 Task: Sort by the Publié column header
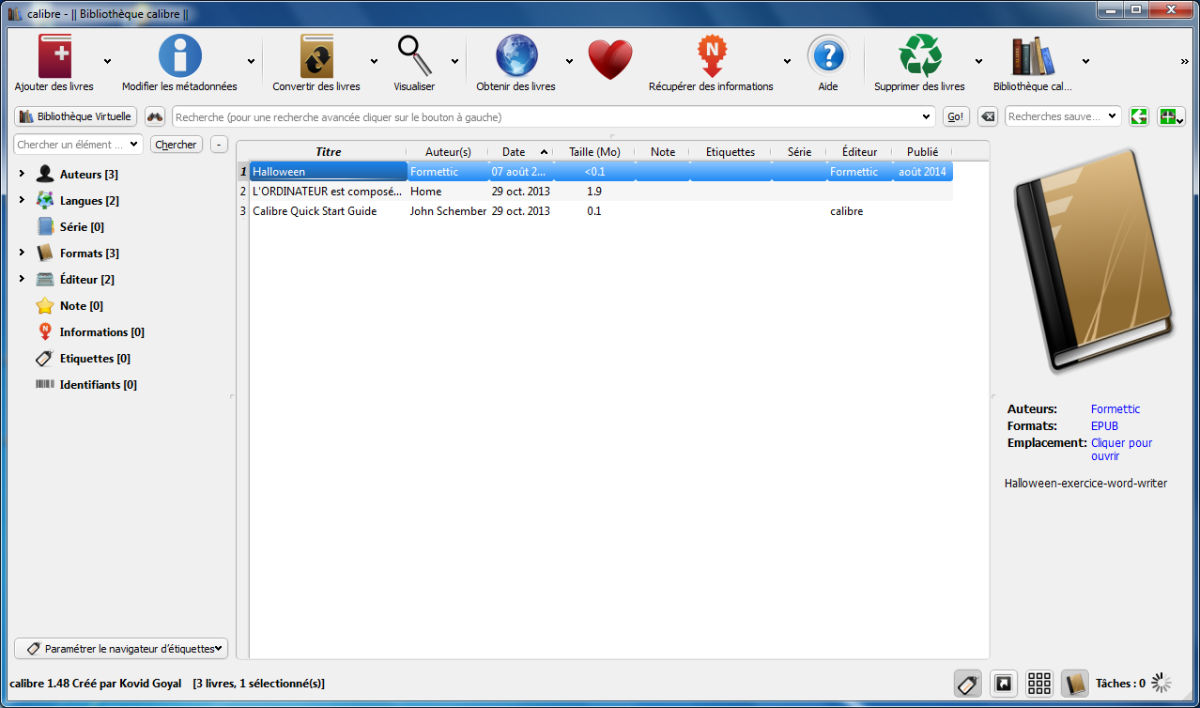coord(922,152)
